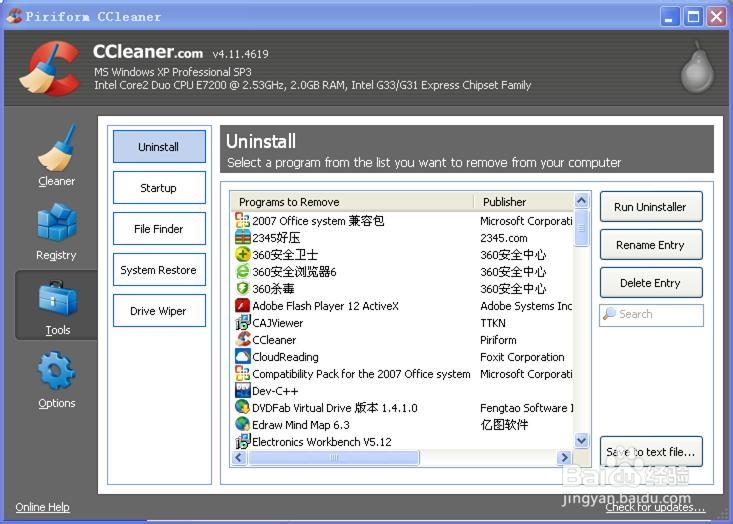The width and height of the screenshot is (733, 524).
Task: Click Check for updates link
Action: [655, 507]
